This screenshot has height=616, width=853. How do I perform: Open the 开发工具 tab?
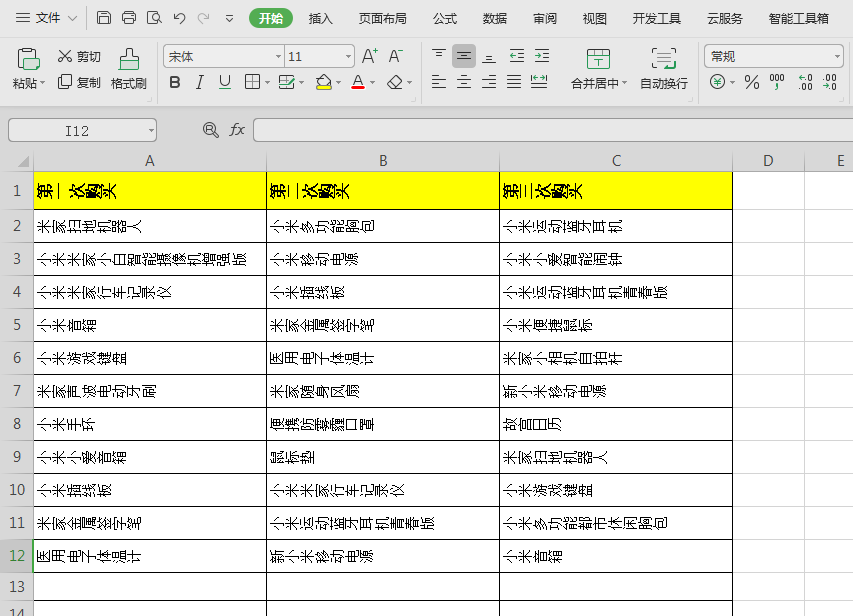point(657,19)
